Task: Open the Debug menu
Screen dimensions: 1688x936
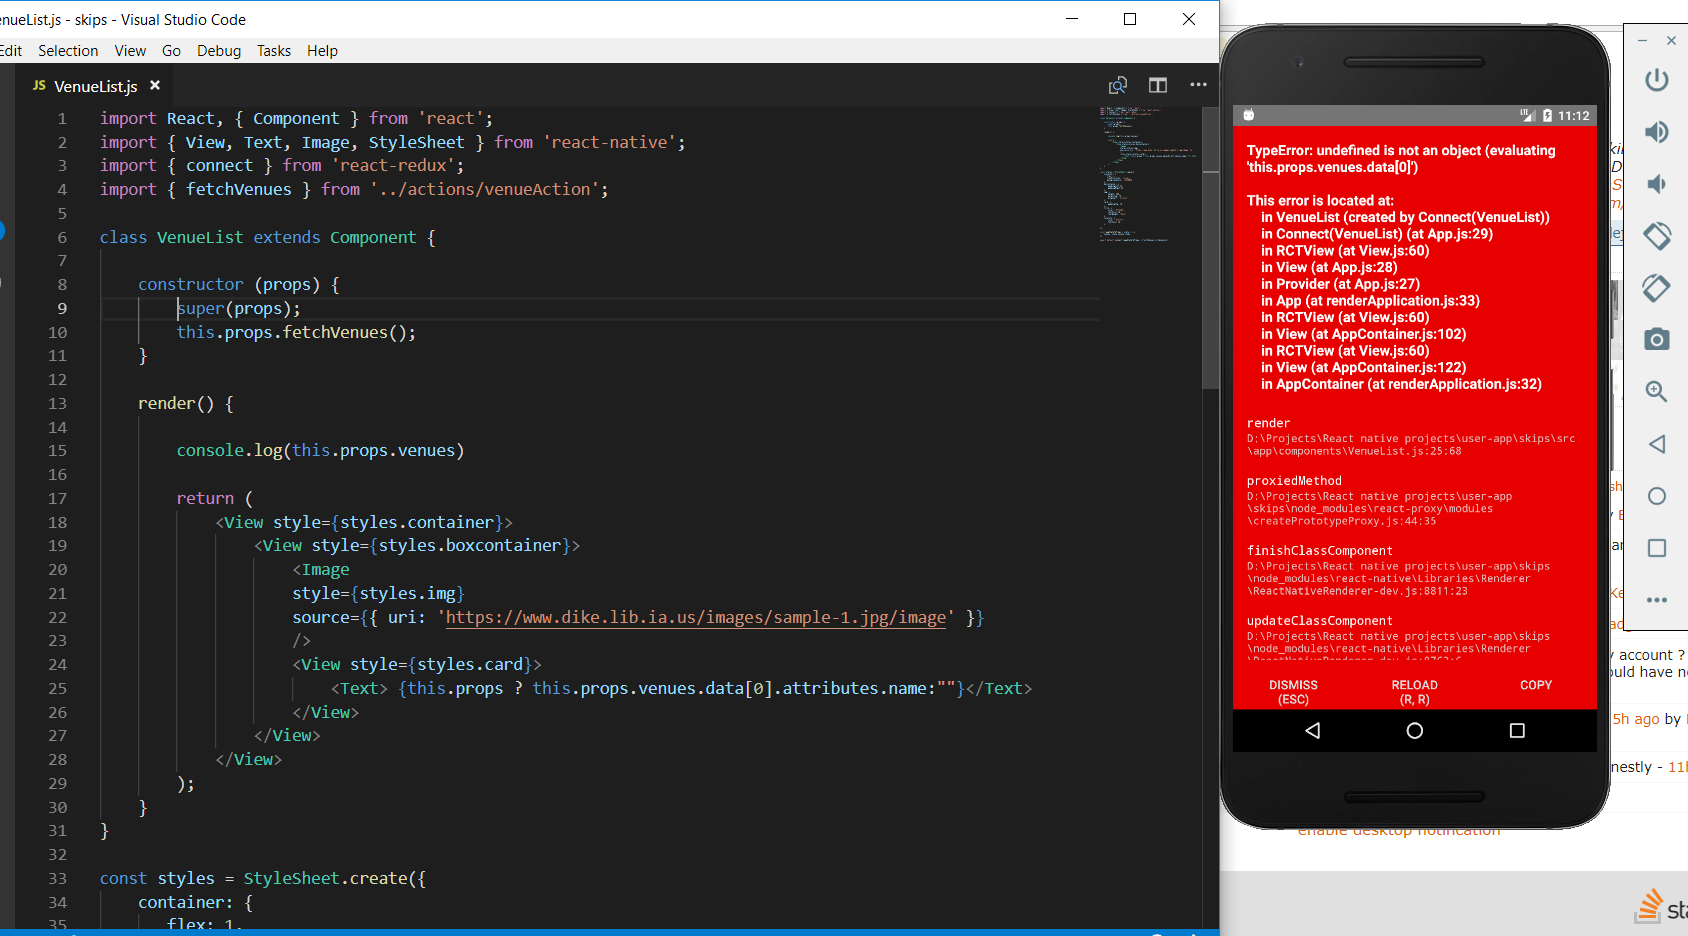Action: [x=219, y=51]
